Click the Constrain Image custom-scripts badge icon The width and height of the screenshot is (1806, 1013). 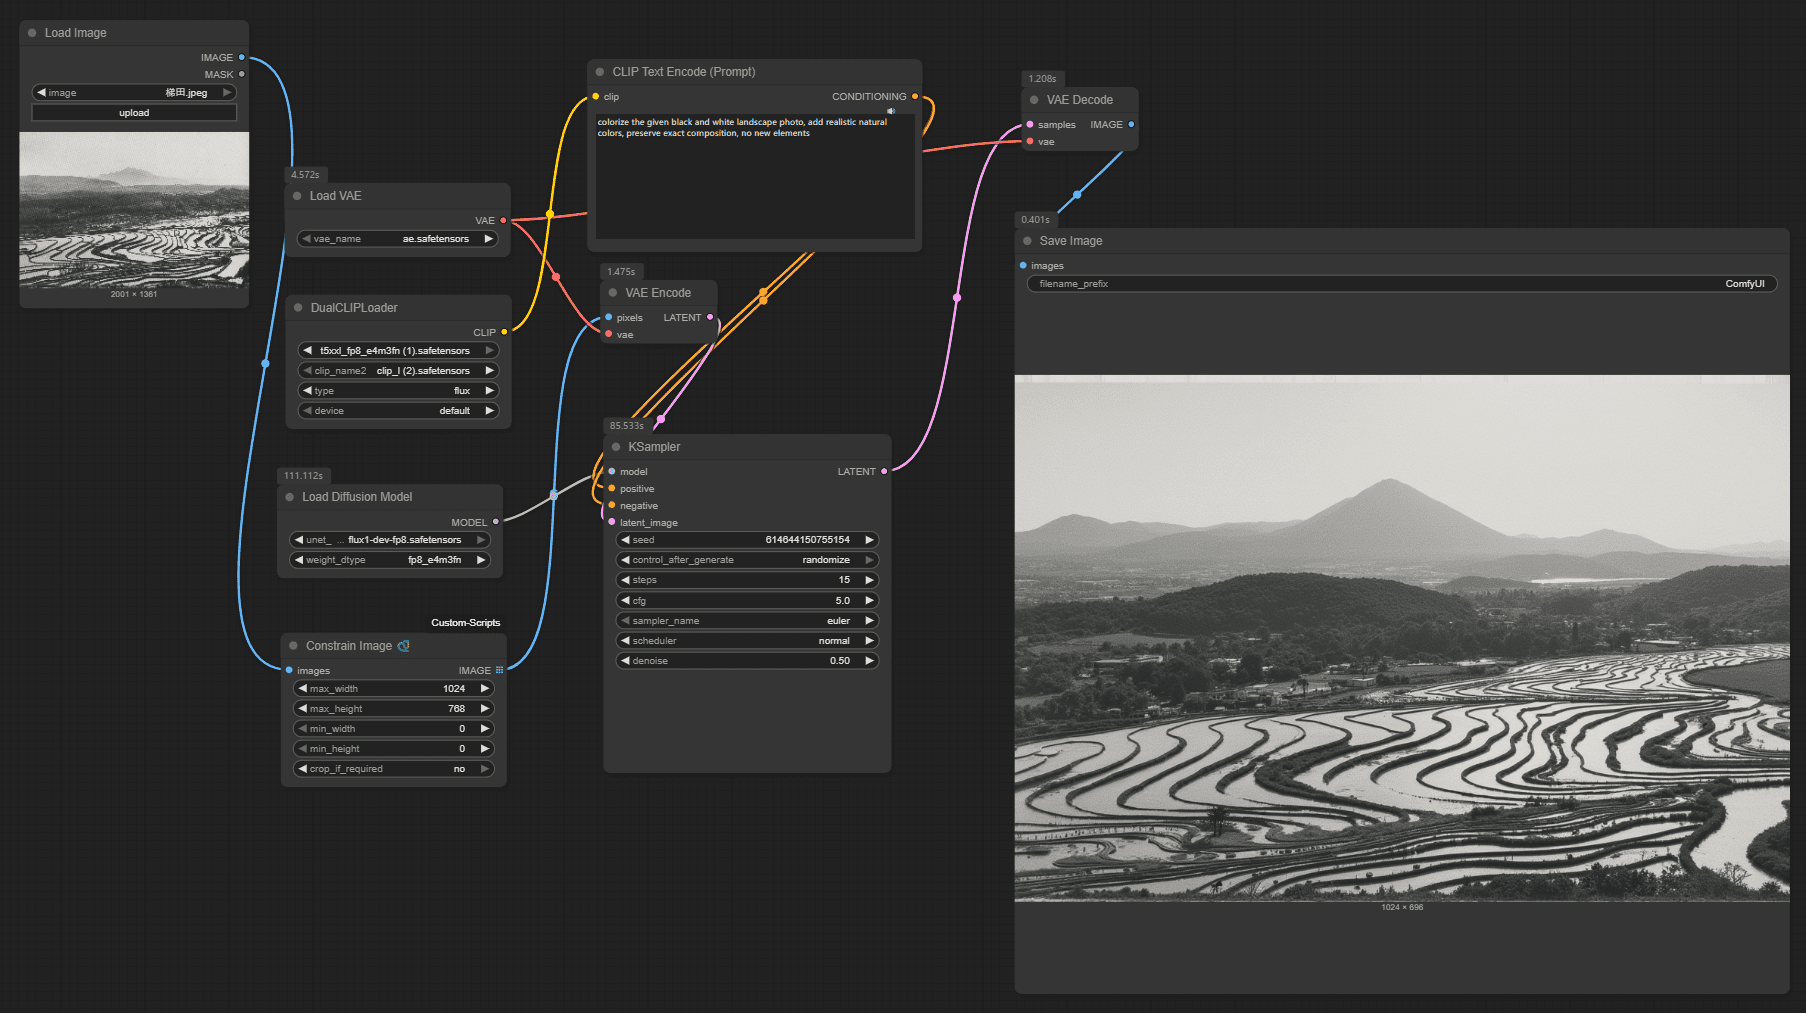(x=404, y=646)
